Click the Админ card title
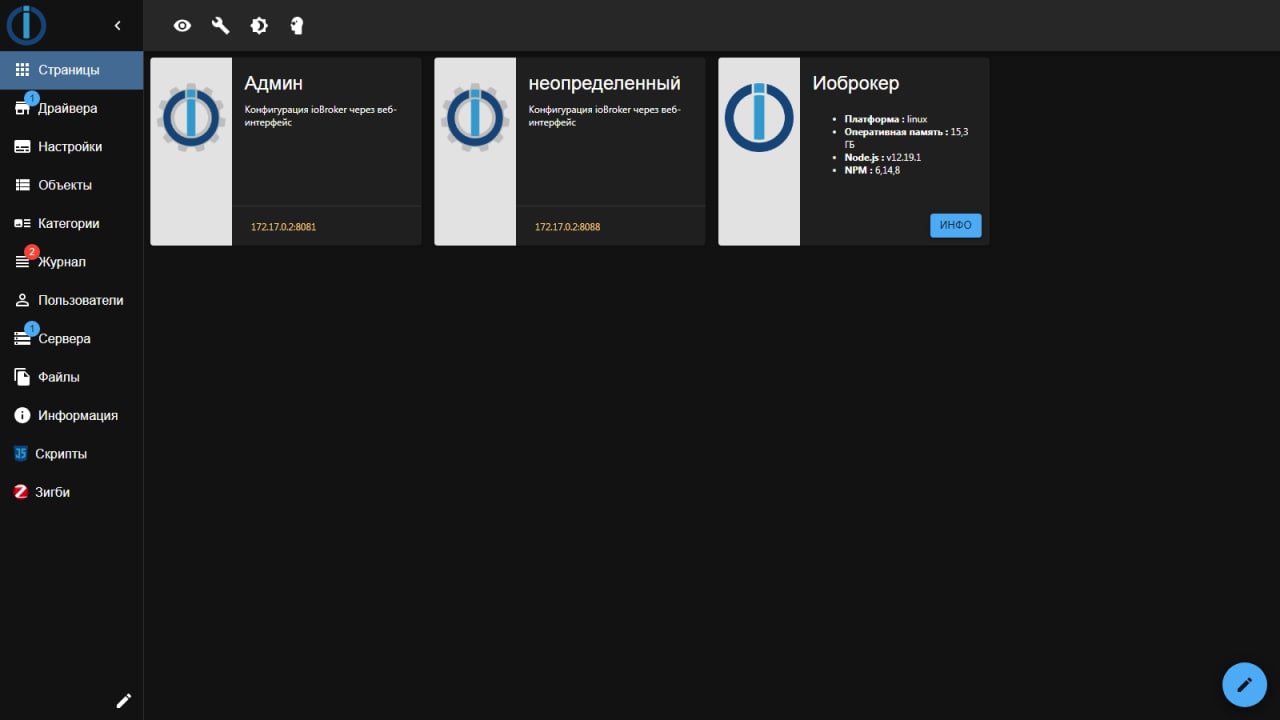1280x720 pixels. 273,84
